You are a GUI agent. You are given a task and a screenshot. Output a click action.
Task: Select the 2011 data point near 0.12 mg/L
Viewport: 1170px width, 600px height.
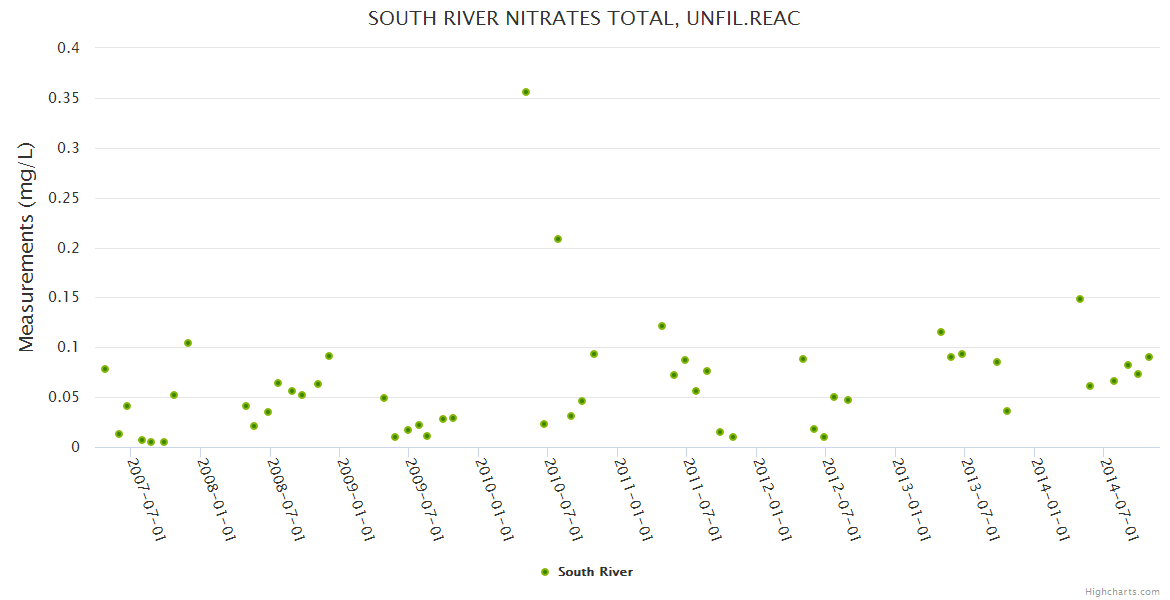click(662, 326)
